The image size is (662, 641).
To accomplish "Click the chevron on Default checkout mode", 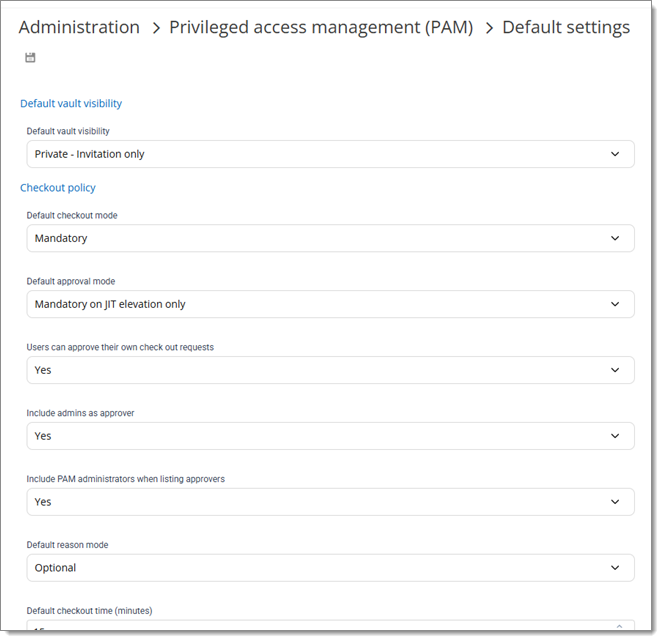I will click(615, 238).
